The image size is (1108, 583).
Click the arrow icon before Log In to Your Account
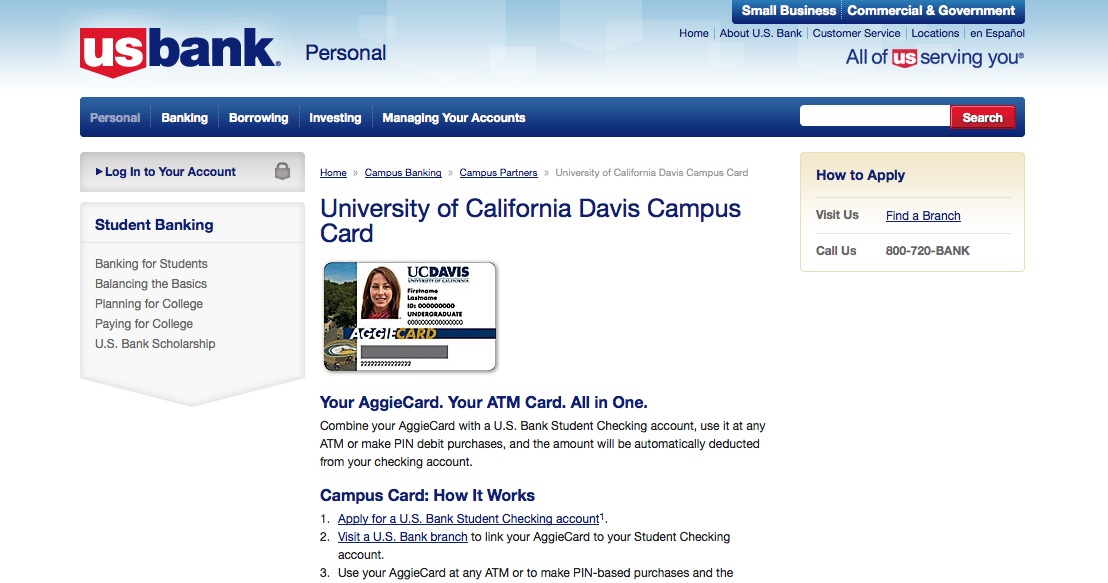pos(99,172)
